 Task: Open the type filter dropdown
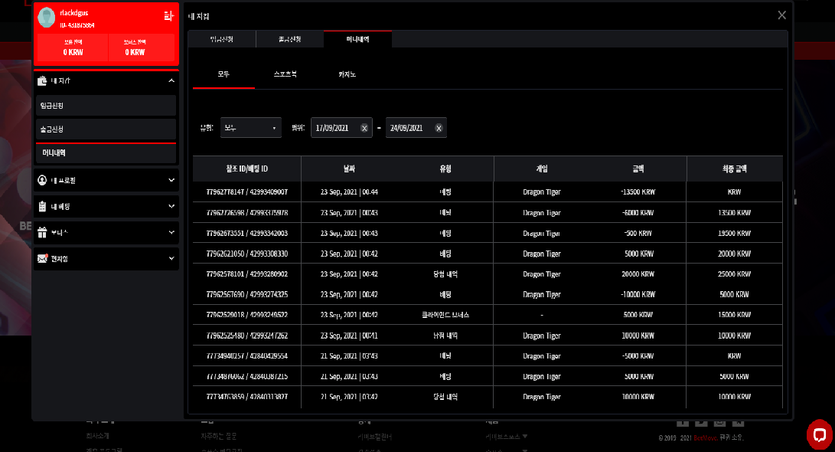click(x=251, y=128)
